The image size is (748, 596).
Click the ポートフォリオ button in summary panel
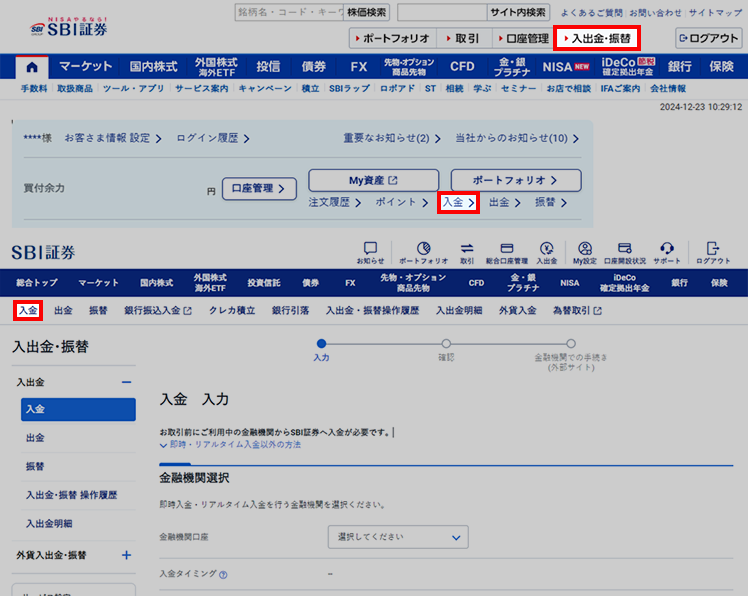(516, 180)
